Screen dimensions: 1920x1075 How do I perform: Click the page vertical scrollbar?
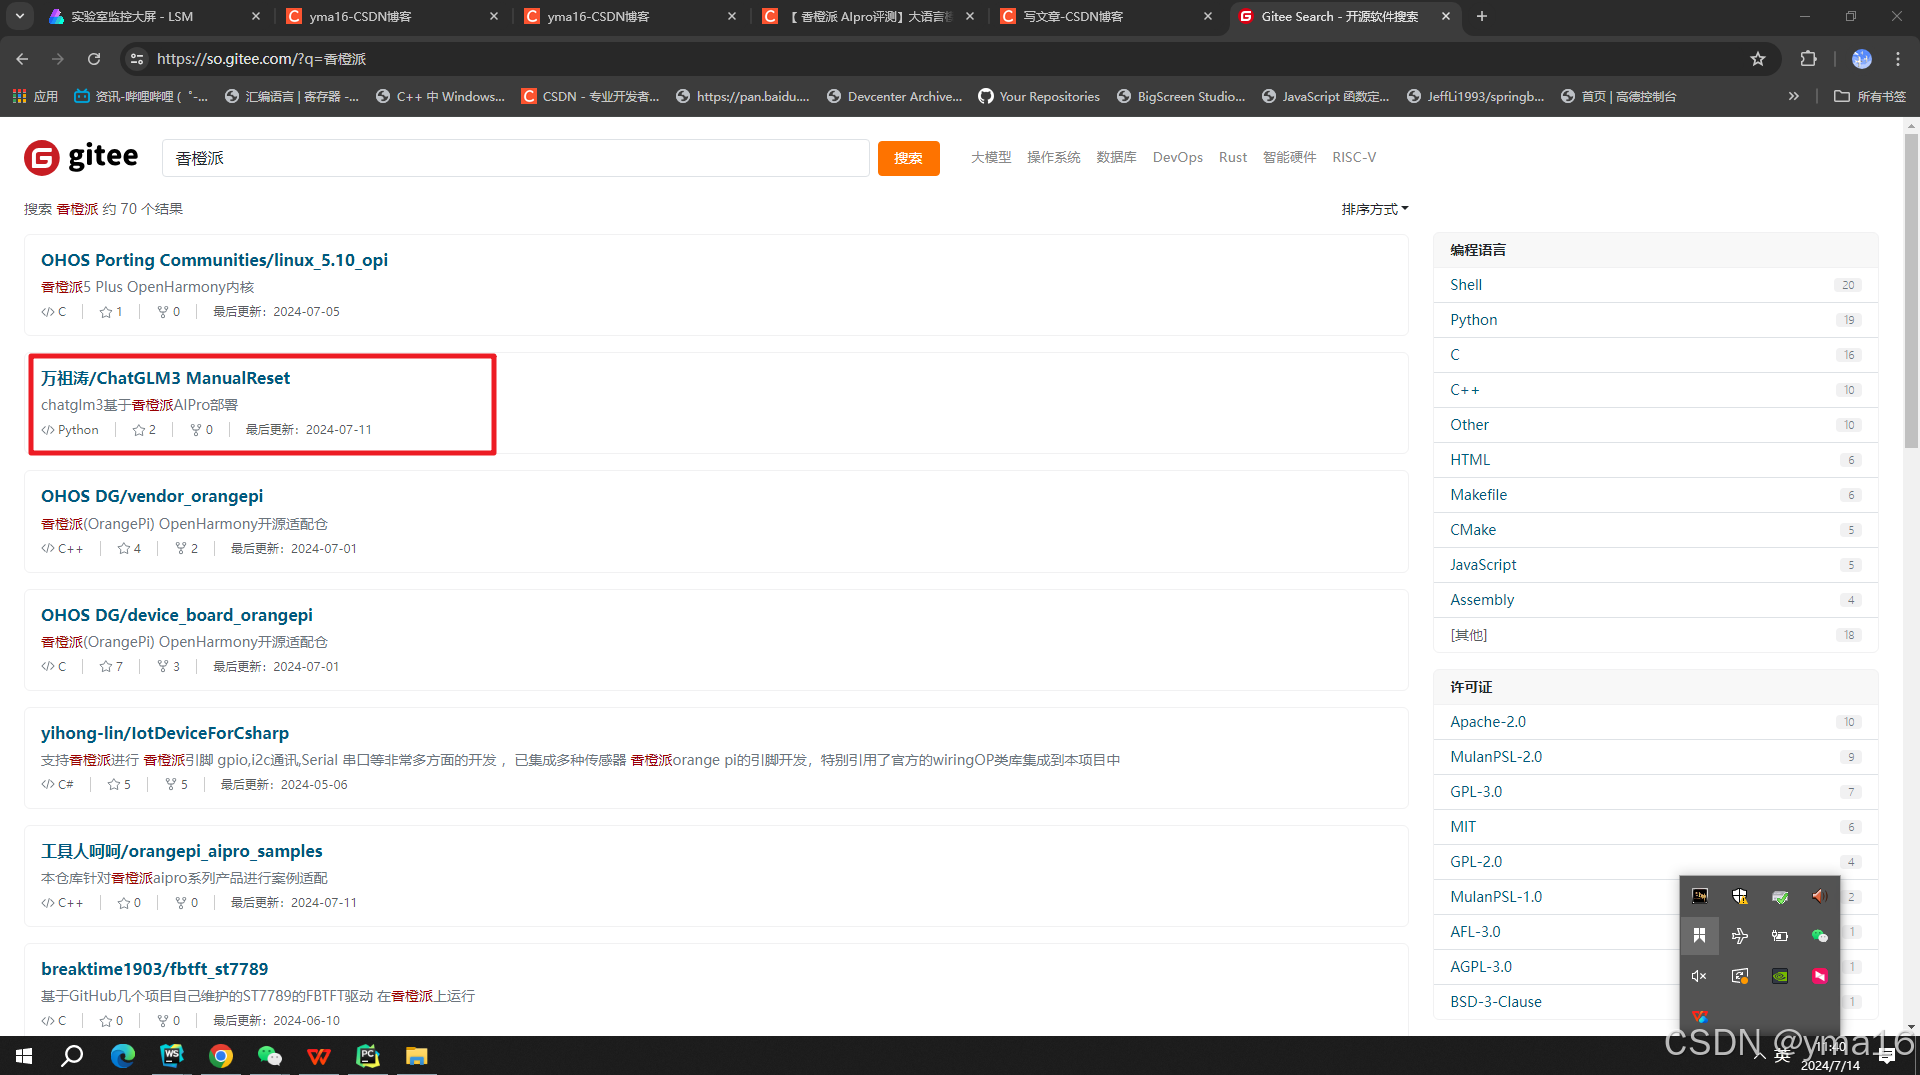point(1911,290)
